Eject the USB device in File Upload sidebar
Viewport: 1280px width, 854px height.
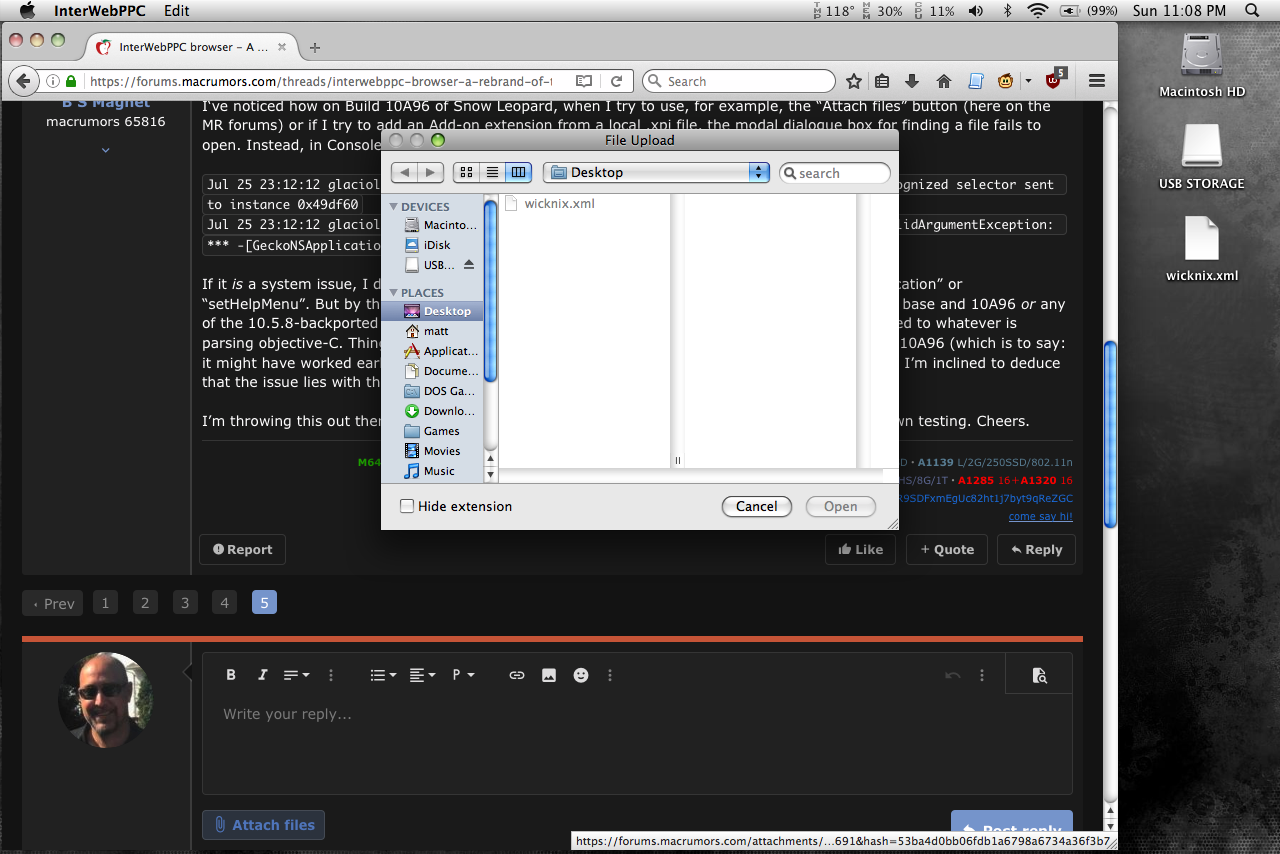point(470,265)
